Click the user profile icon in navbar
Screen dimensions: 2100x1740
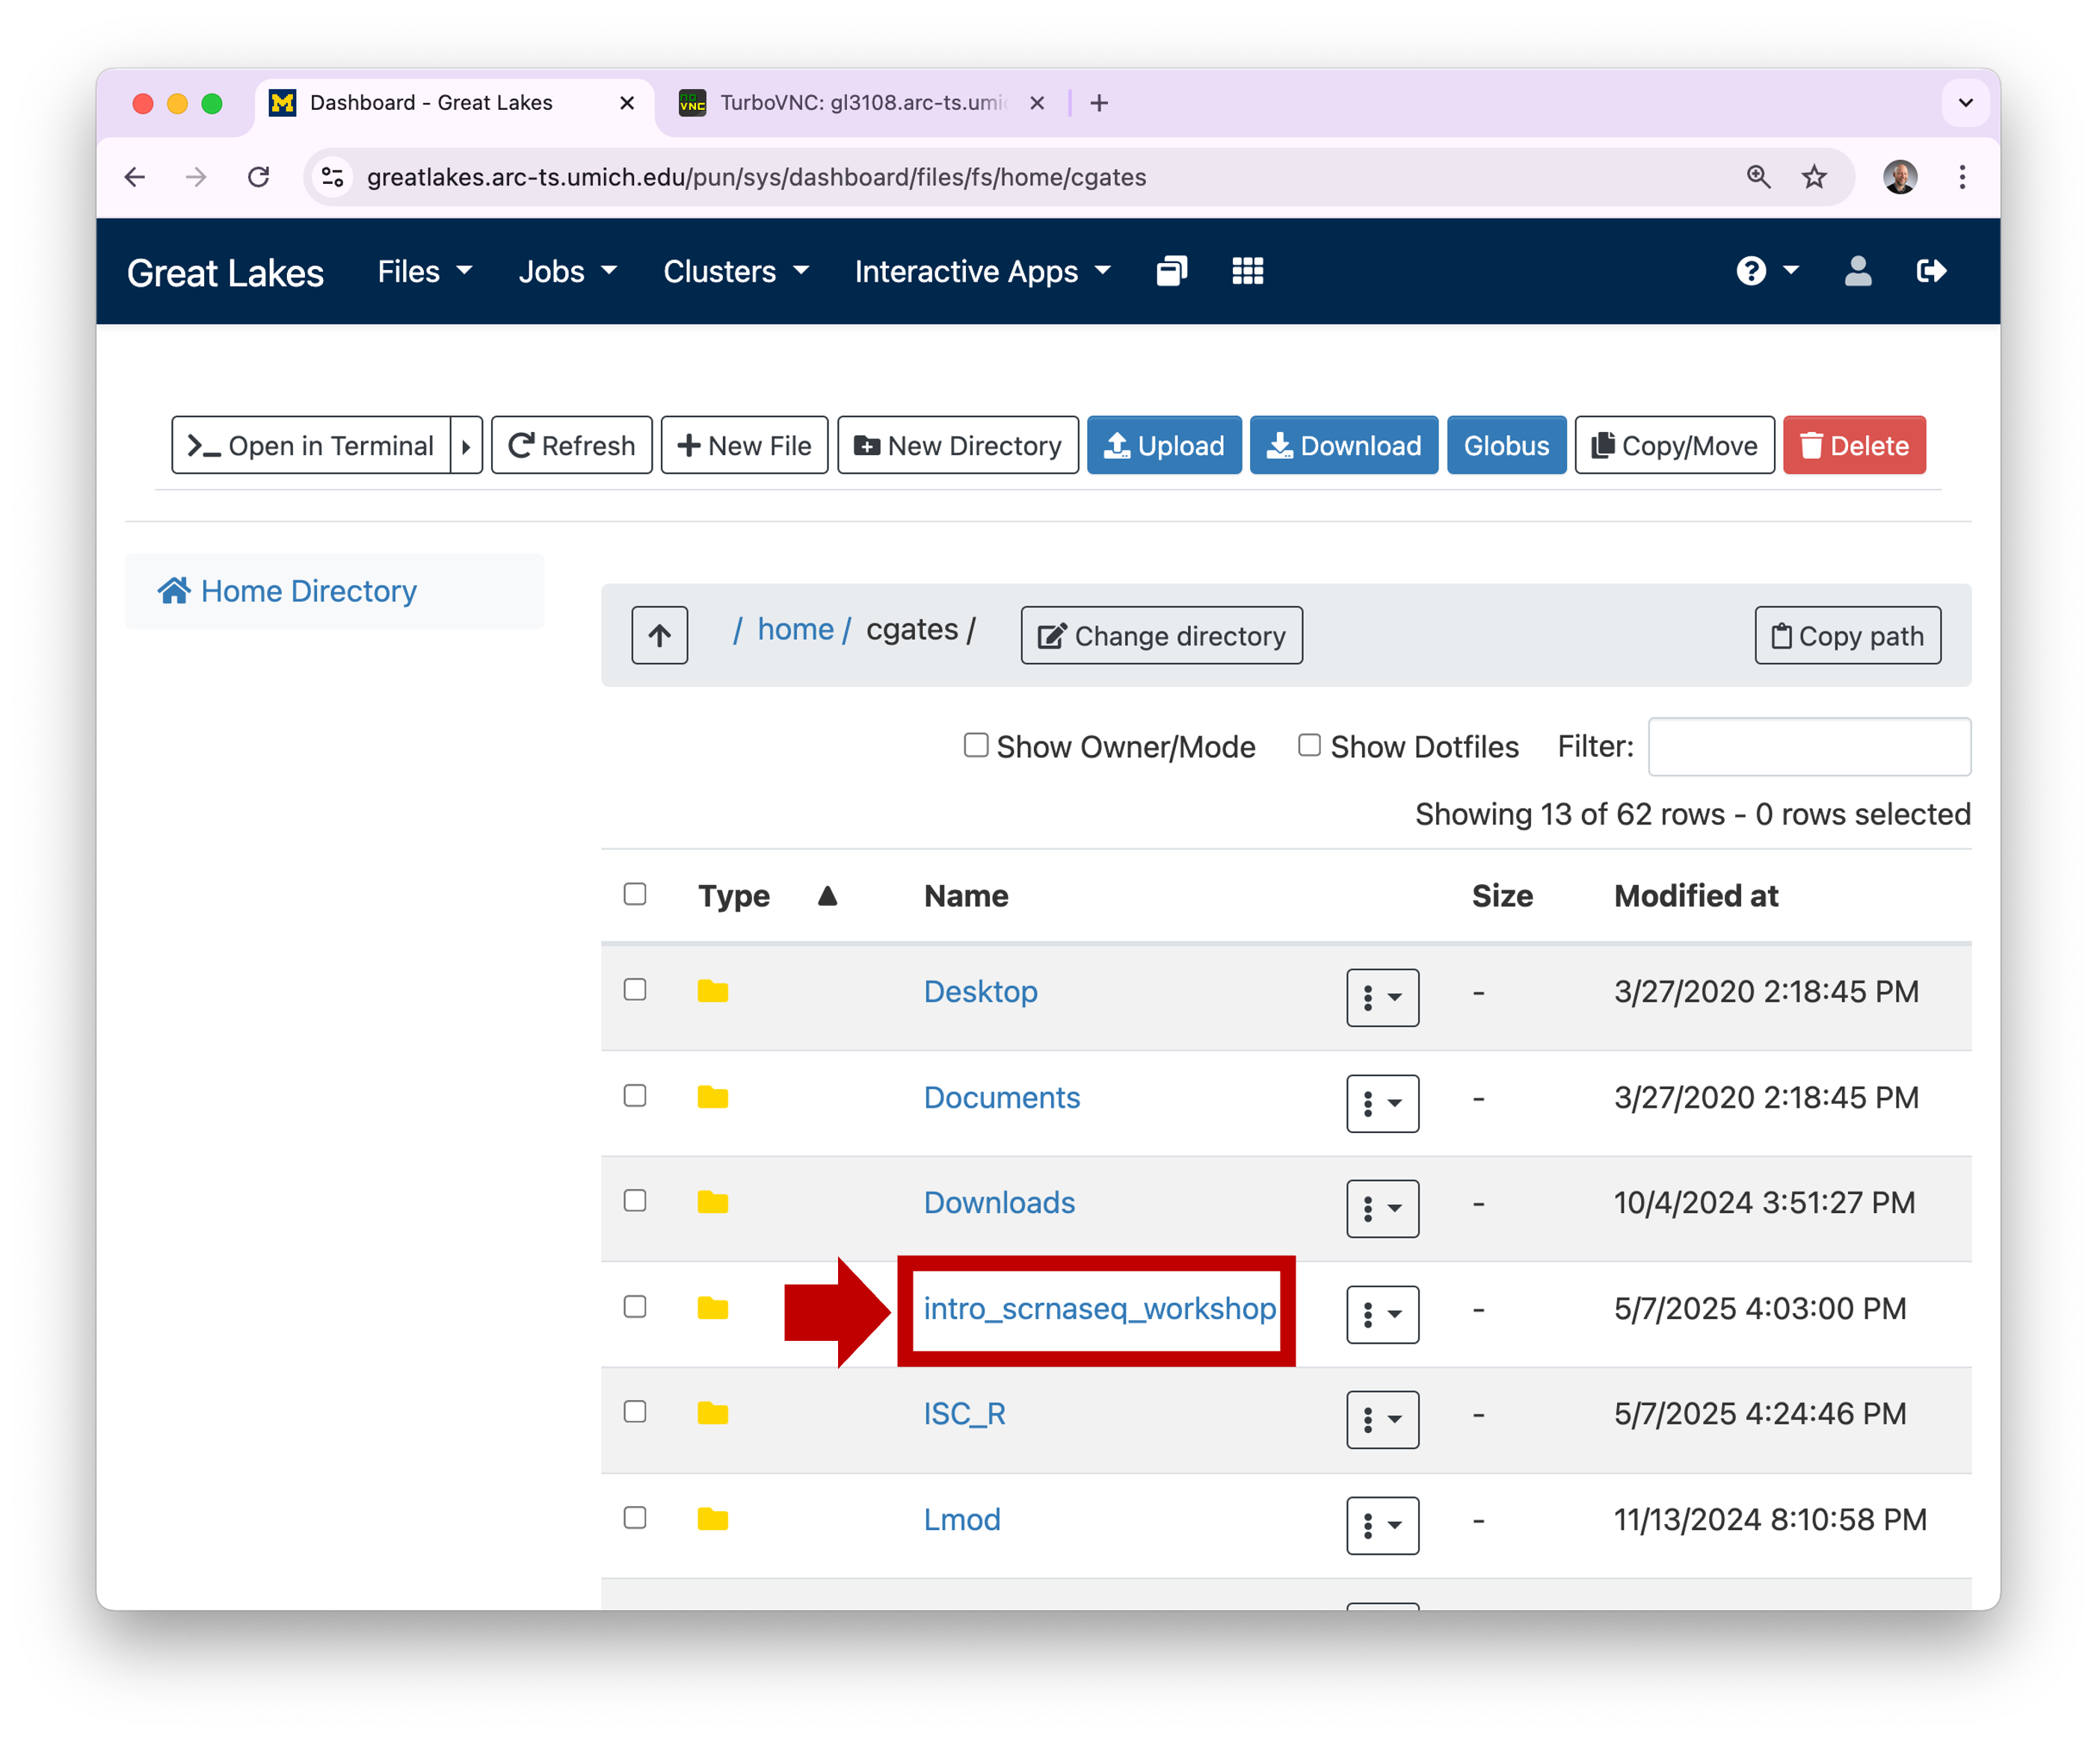tap(1857, 271)
